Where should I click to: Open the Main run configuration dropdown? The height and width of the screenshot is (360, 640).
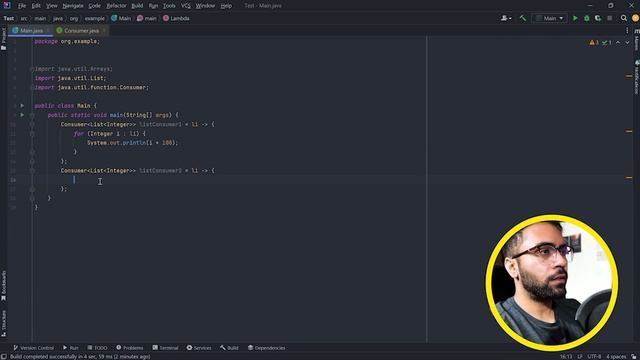tap(550, 18)
